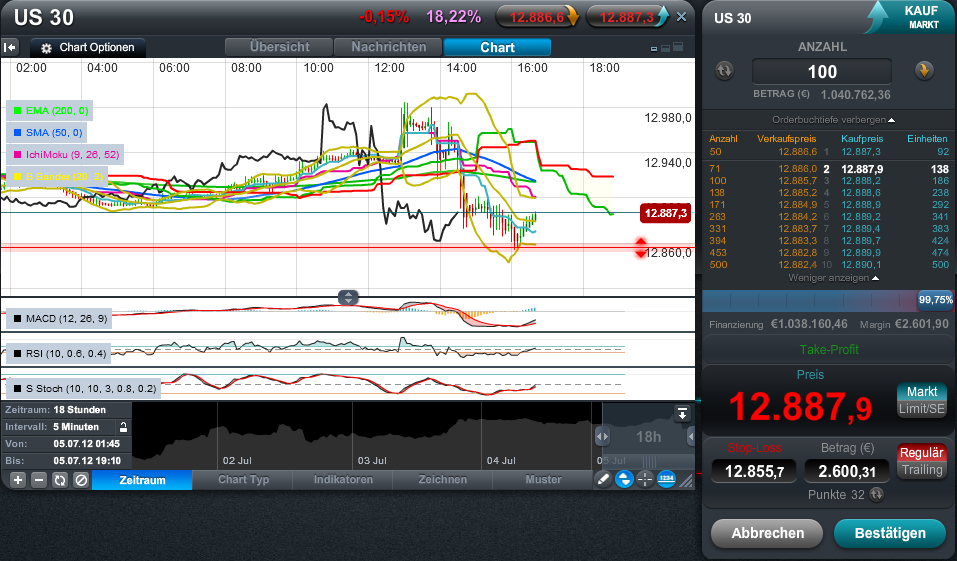Screen dimensions: 957x561
Task: Click the orange sell arrow price 12.886,6
Action: 537,17
